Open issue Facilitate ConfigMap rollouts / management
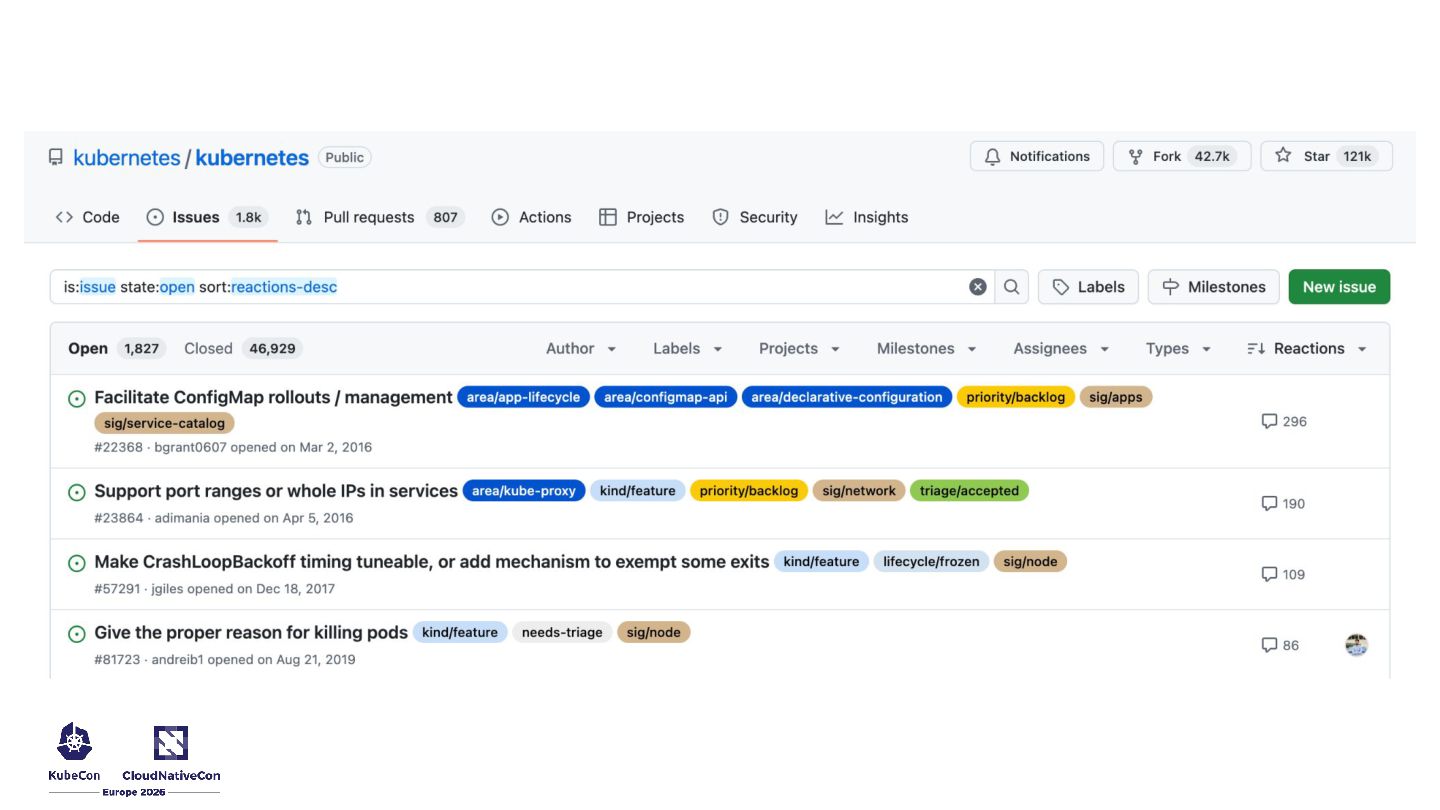The height and width of the screenshot is (810, 1440). coord(273,397)
